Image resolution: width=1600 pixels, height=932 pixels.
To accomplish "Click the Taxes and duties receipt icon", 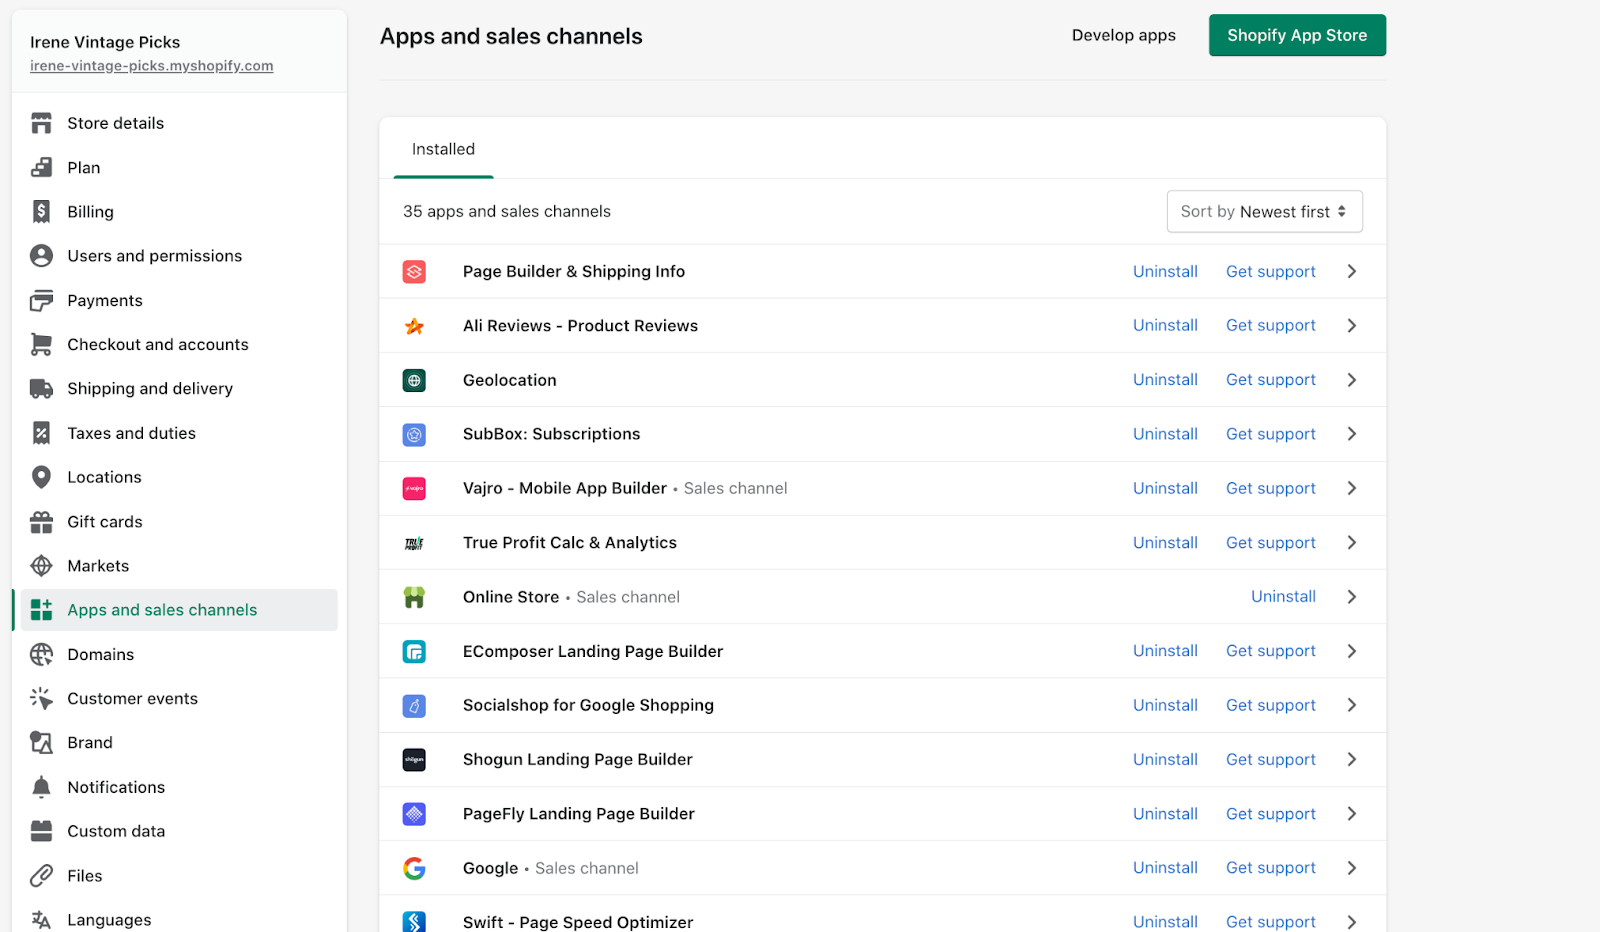I will tap(41, 433).
